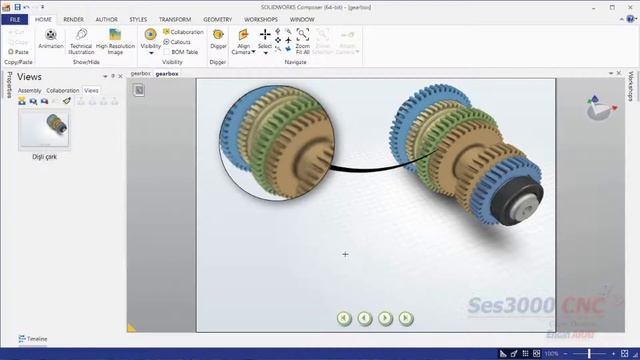Open quick access toolbar customize dropdown
This screenshot has height=360, width=640.
42,7
